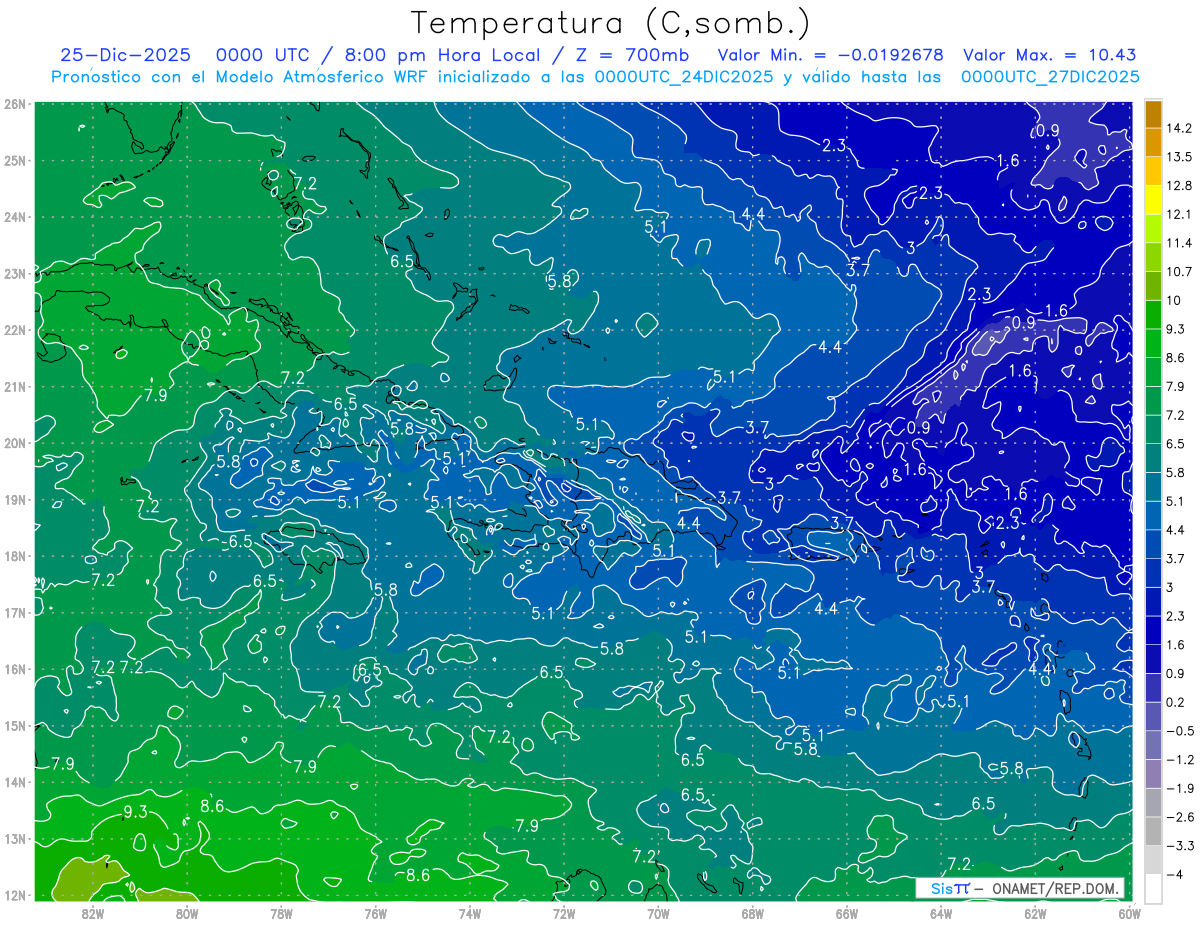Click the ONAMET/REP.DOM. credit label
Viewport: 1200px width, 927px height.
pos(1054,888)
